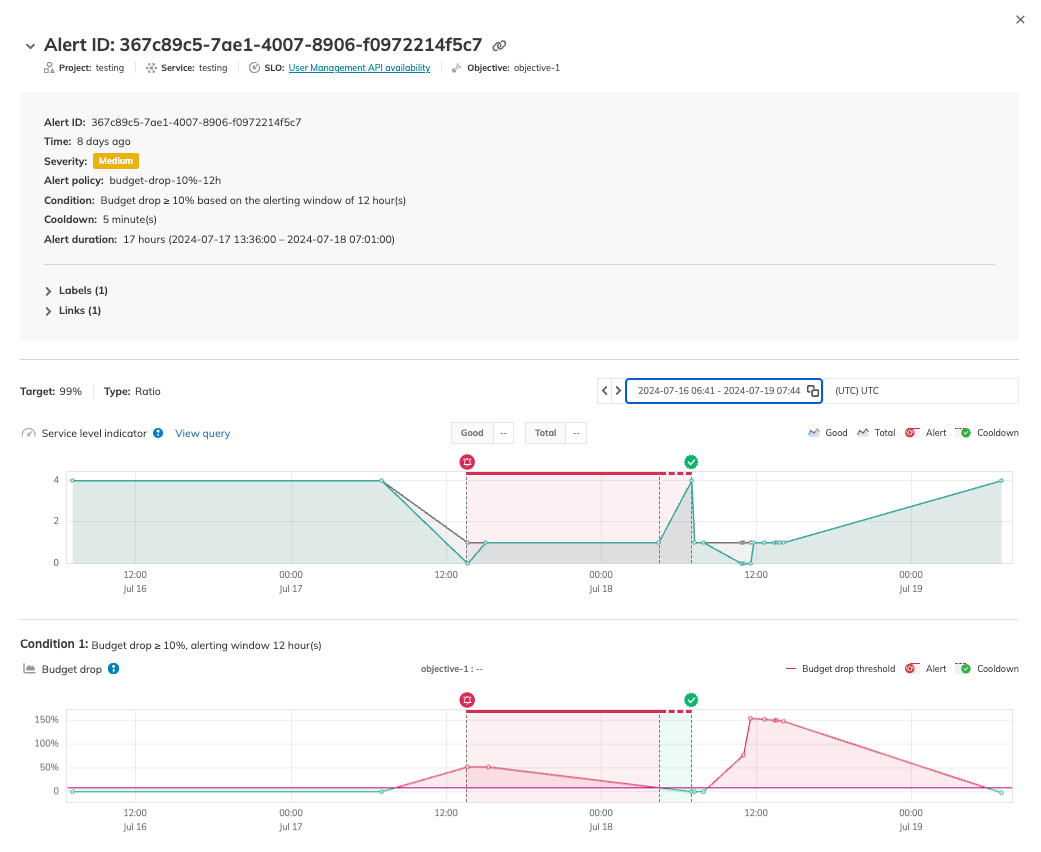Viewport: 1041px width, 852px height.
Task: Click Budget drop info icon
Action: point(114,669)
